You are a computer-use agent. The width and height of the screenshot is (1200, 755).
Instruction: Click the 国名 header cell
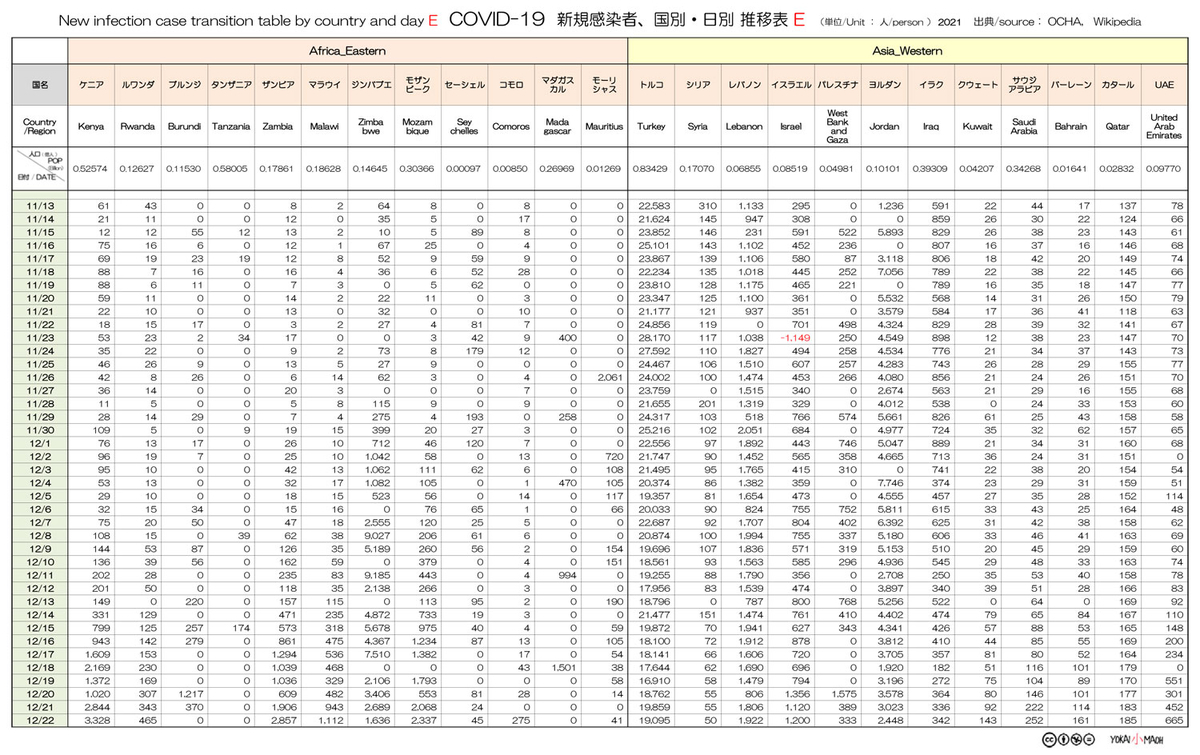(41, 85)
